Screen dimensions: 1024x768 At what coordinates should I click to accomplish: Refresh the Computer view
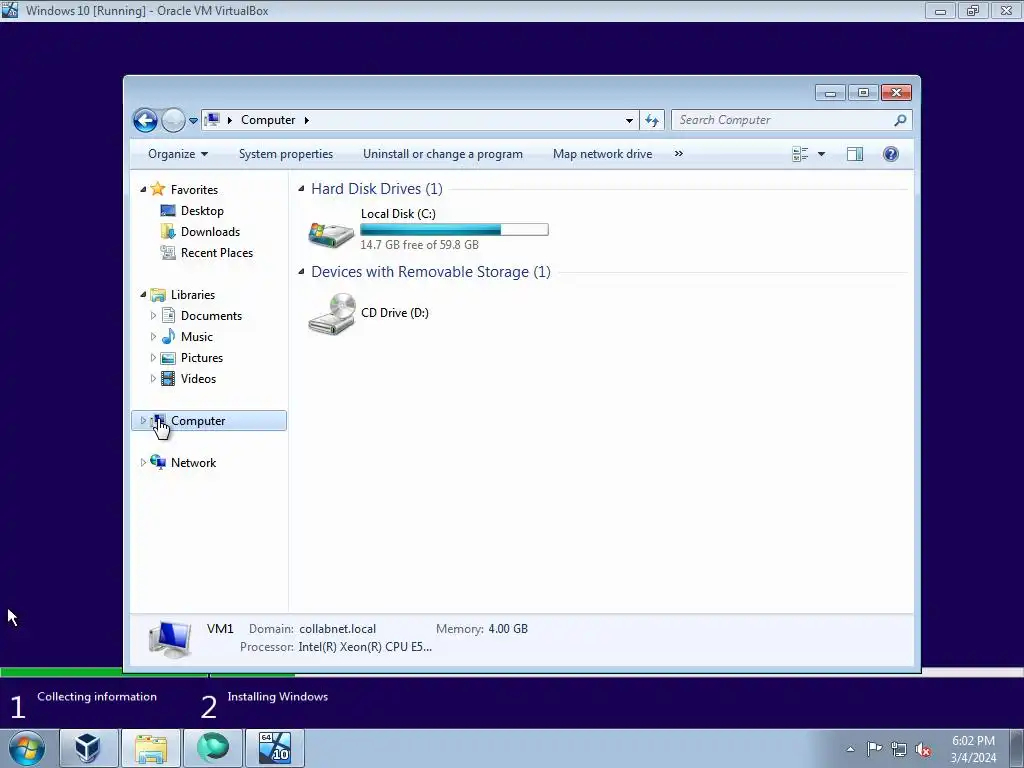pos(652,120)
